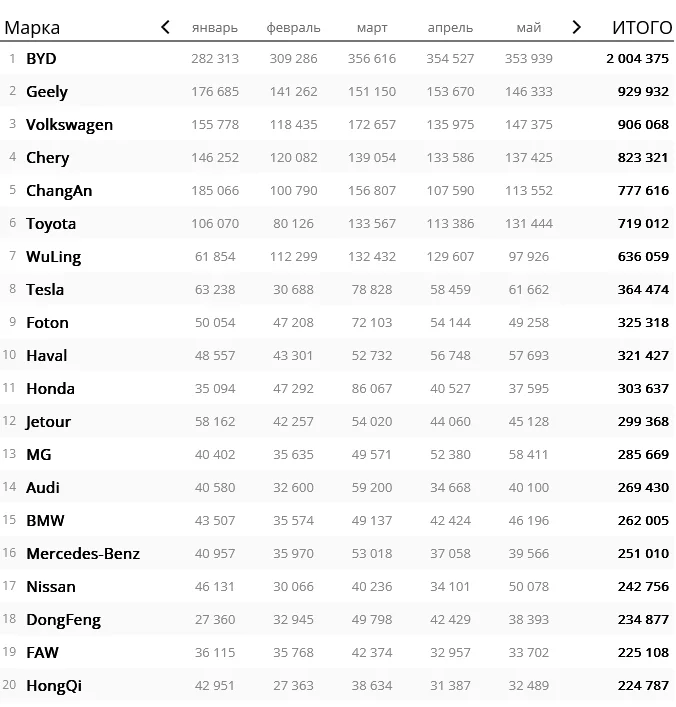Click the DongFeng brand name
Screen dimensions: 676x707
[x=64, y=620]
